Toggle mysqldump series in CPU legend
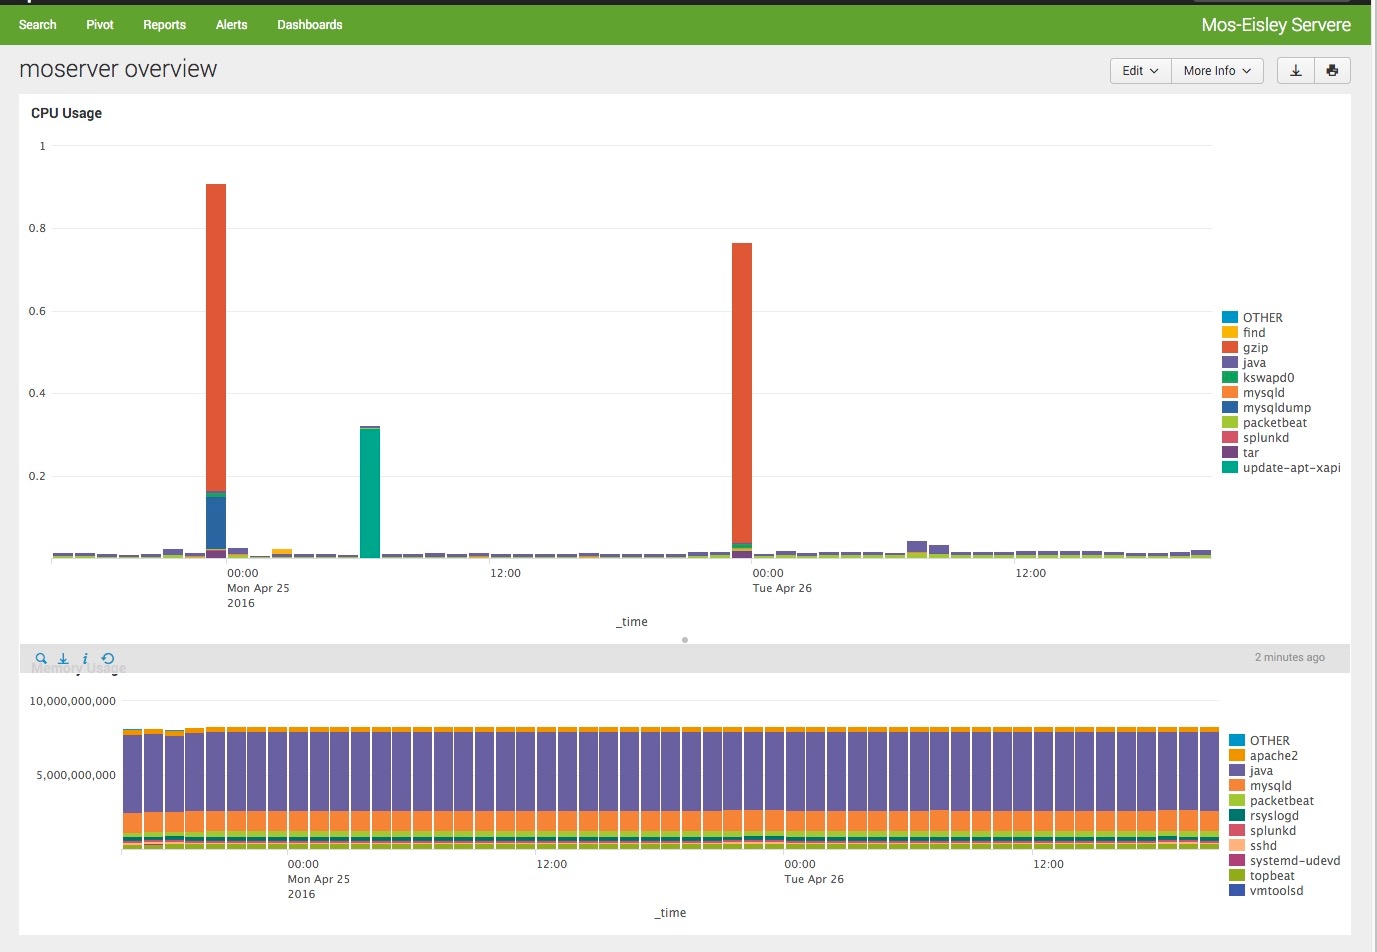This screenshot has width=1377, height=952. [x=1276, y=408]
